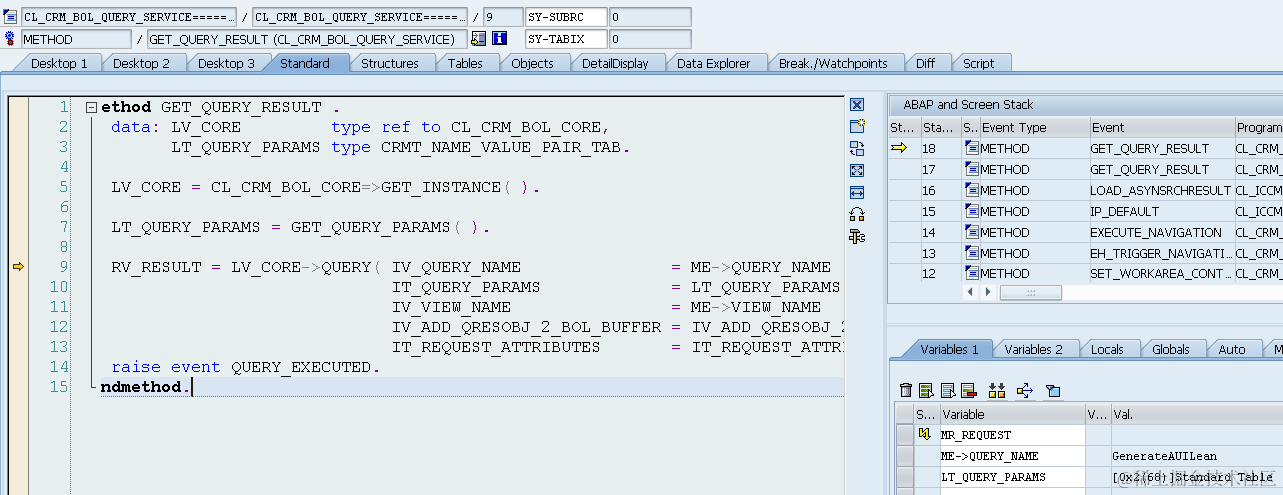The width and height of the screenshot is (1283, 495).
Task: Select stack row SET_WORKAREA_CONT...
Action: click(x=1085, y=273)
